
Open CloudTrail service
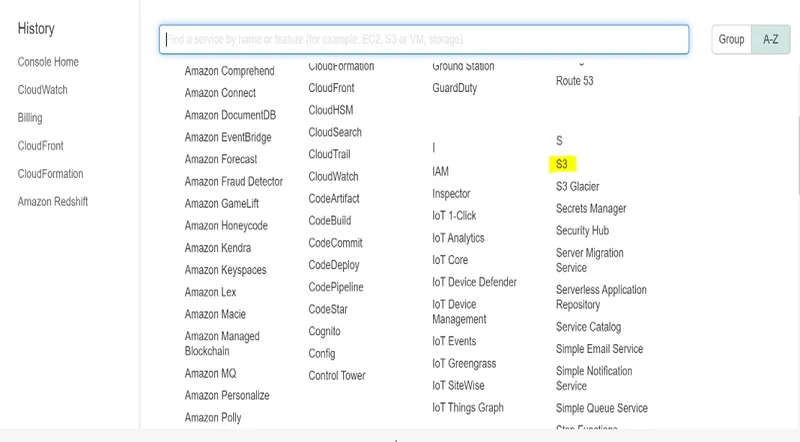pos(329,154)
